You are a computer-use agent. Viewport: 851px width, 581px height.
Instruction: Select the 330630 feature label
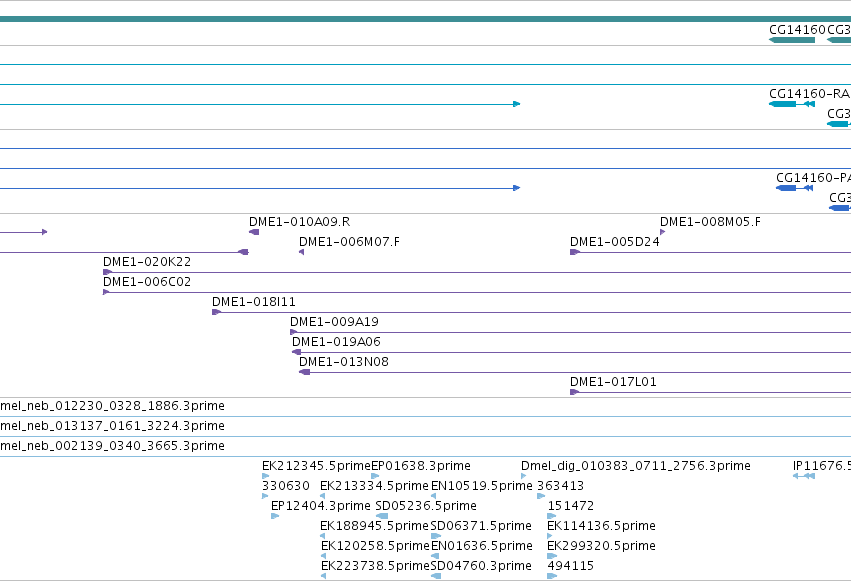coord(285,487)
